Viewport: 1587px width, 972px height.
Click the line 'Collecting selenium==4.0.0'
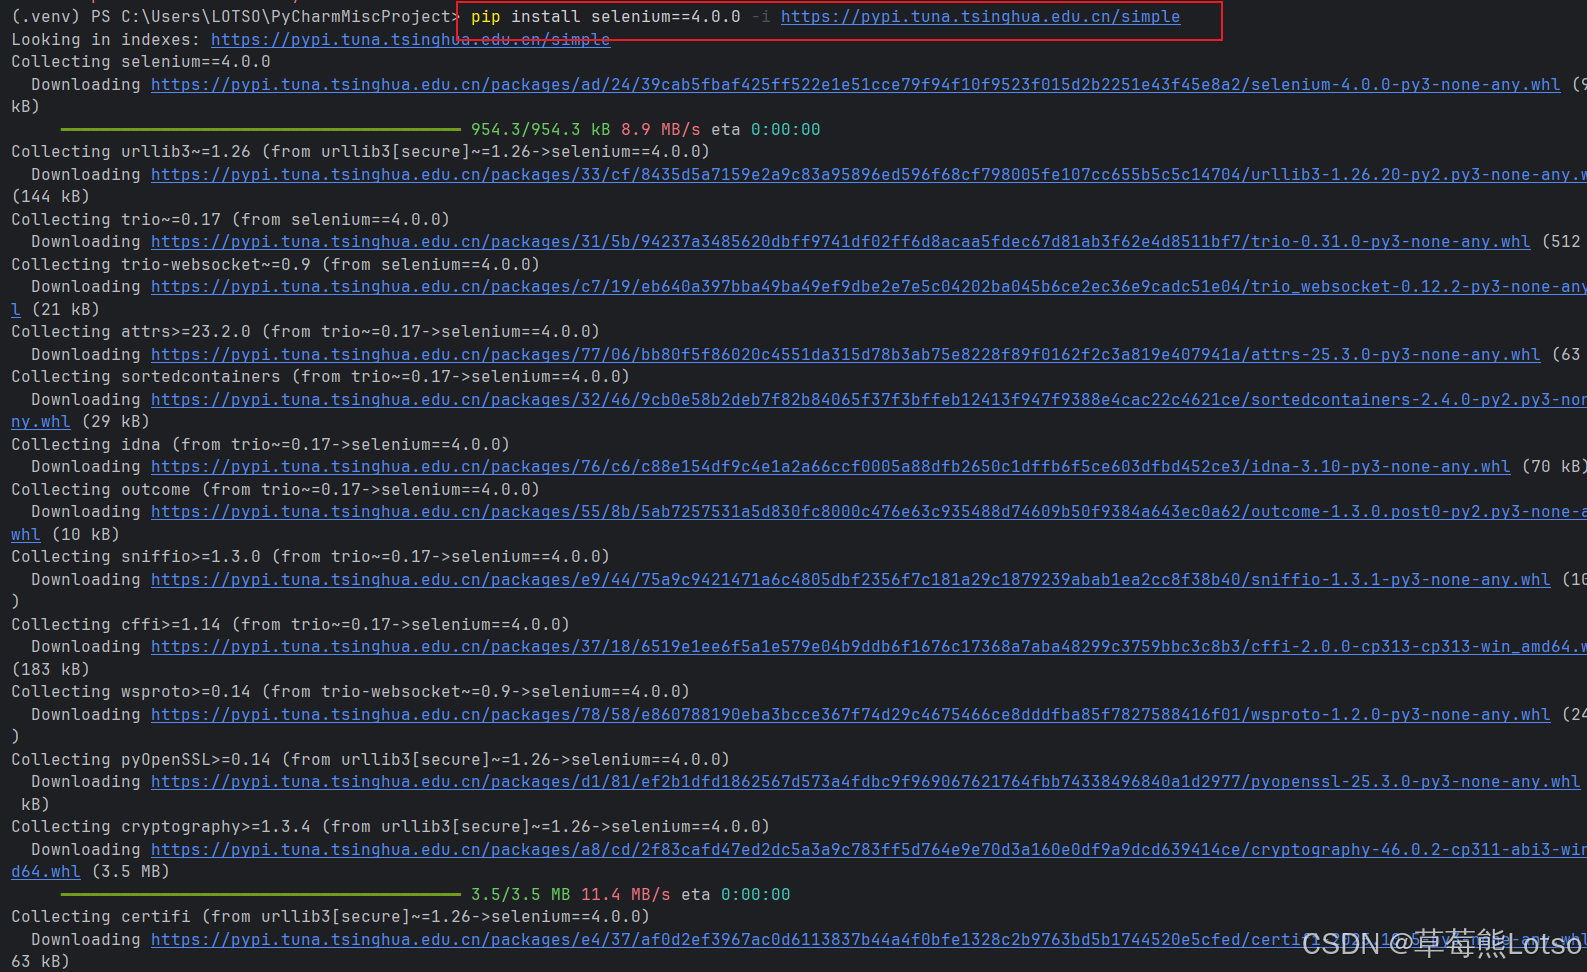[141, 62]
